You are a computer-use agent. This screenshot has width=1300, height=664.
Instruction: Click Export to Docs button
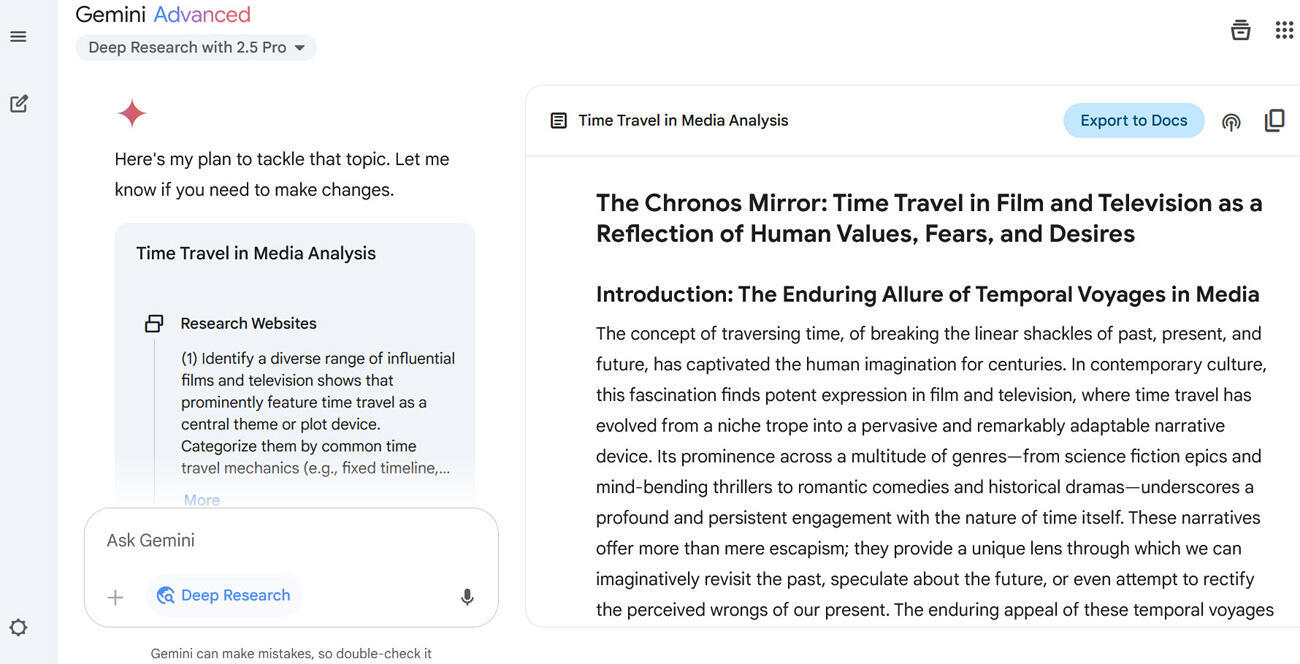[1133, 121]
